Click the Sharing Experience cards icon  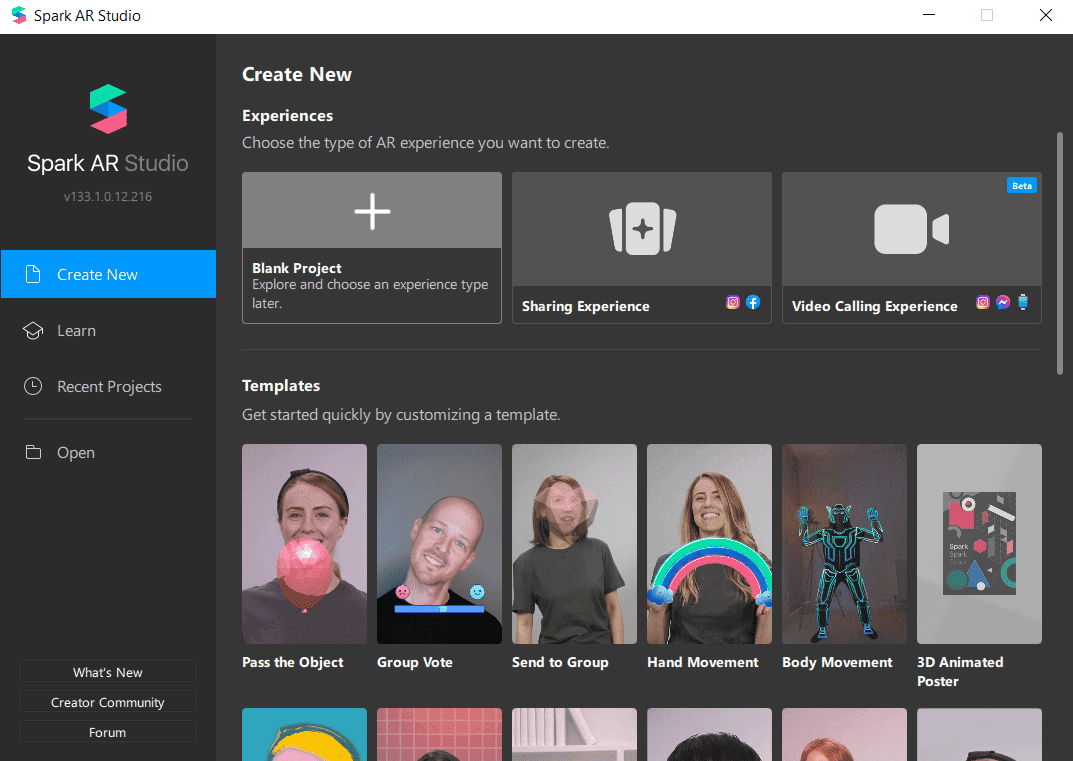[x=642, y=229]
